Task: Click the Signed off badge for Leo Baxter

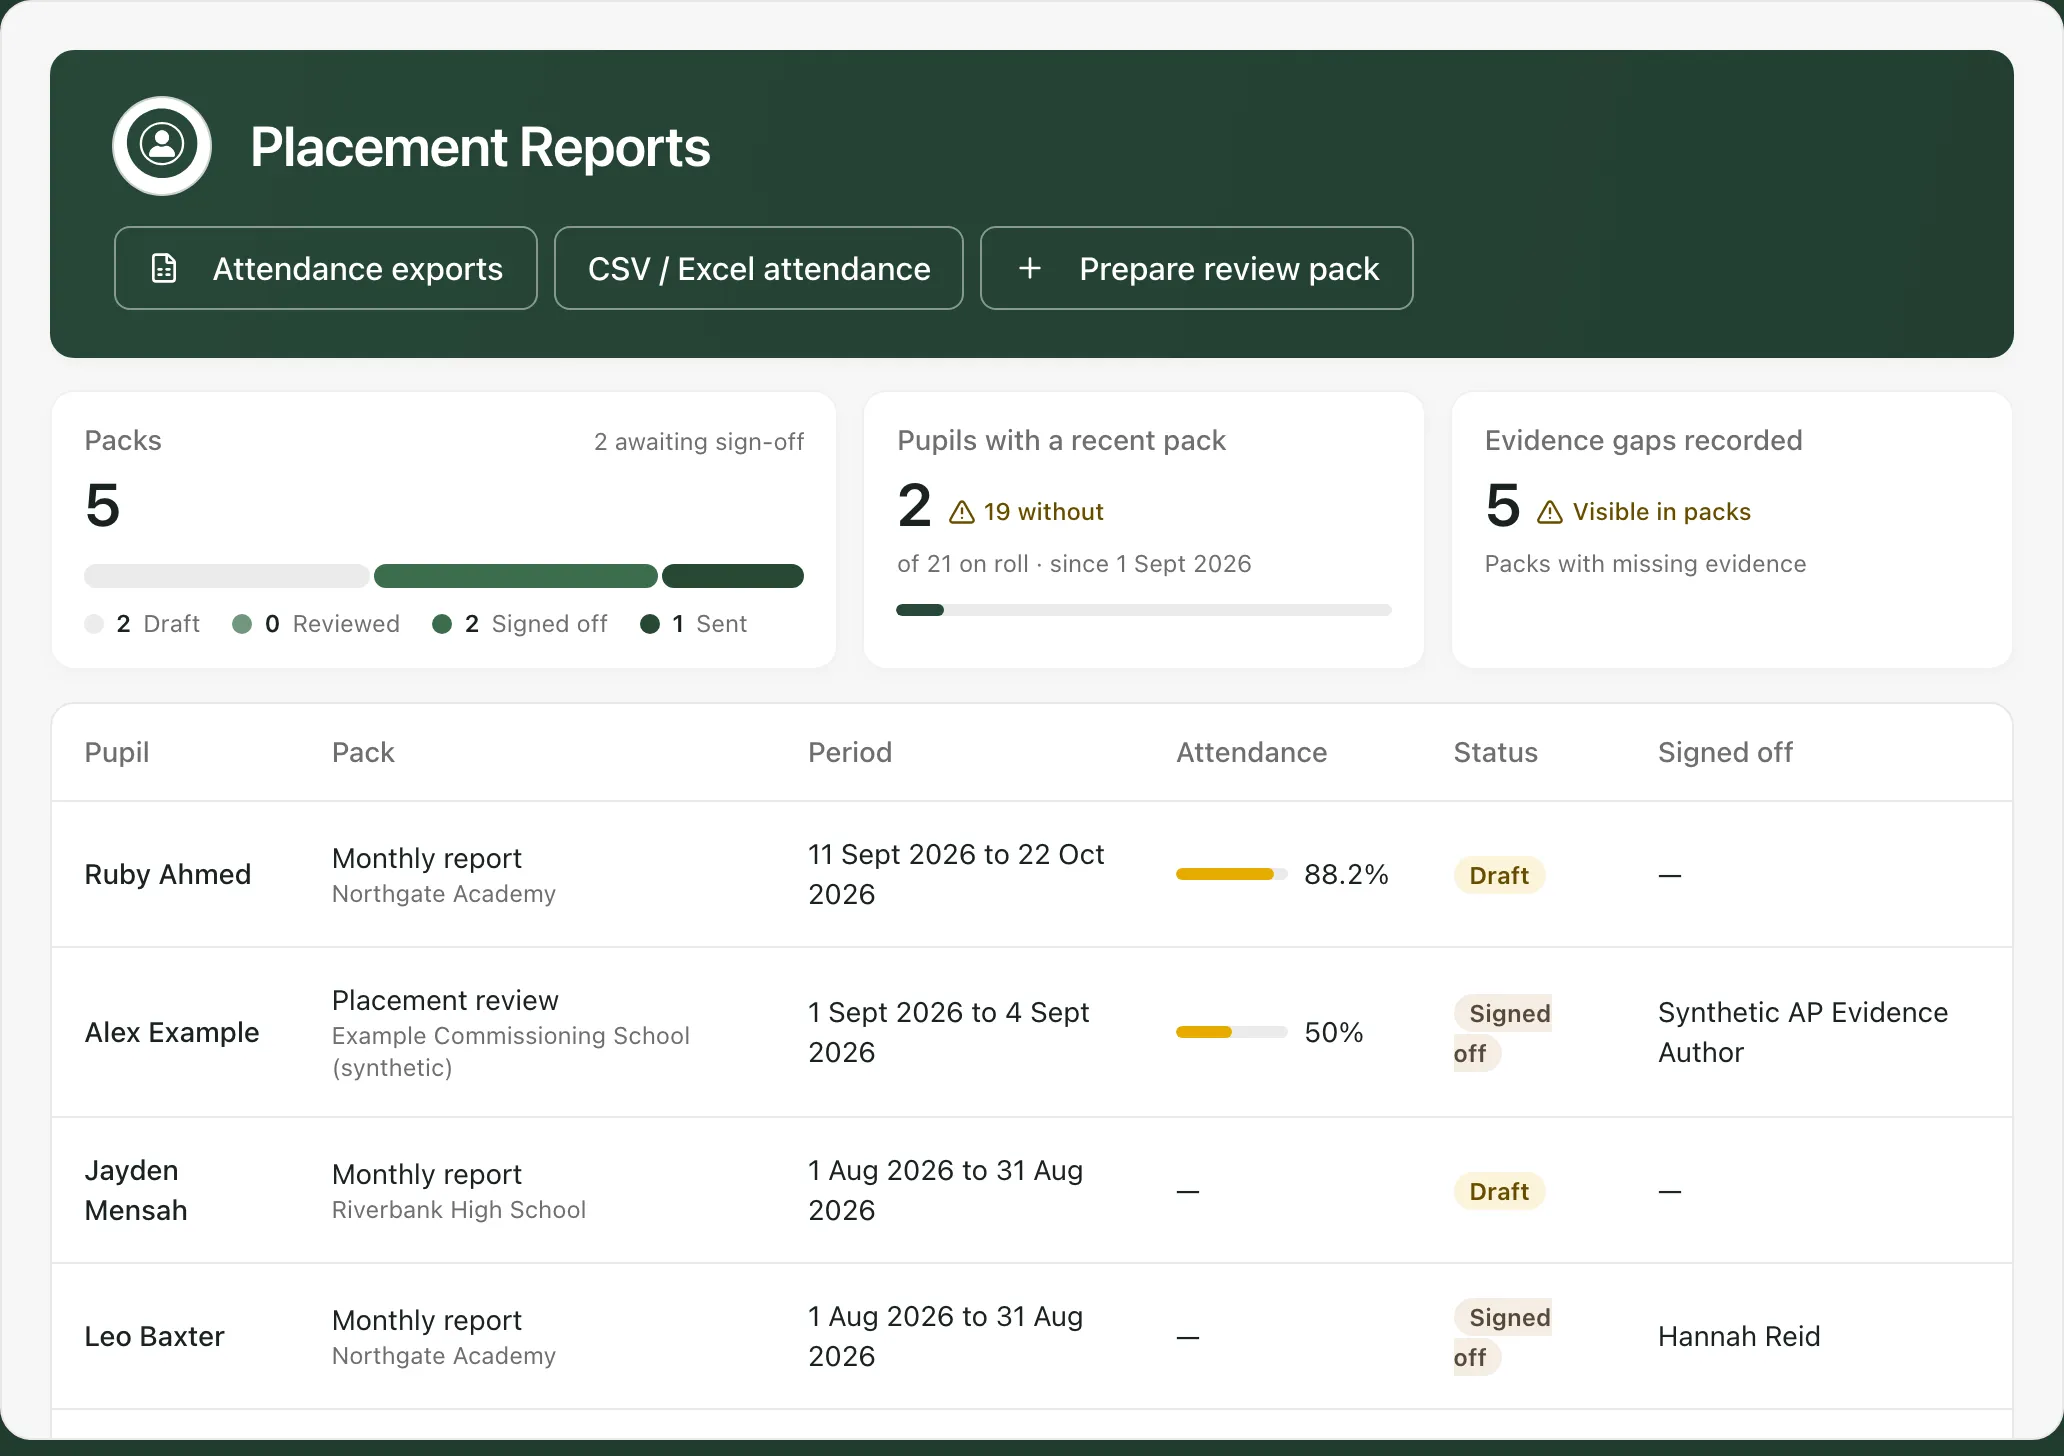Action: click(1503, 1337)
